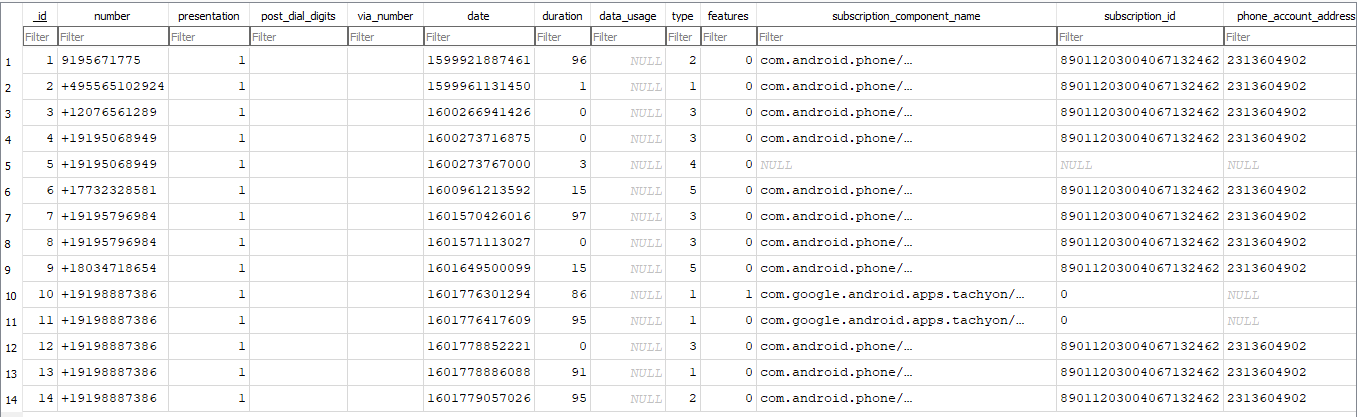Select first com.google.android.apps.tachyon cell
The width and height of the screenshot is (1357, 417).
tap(906, 294)
